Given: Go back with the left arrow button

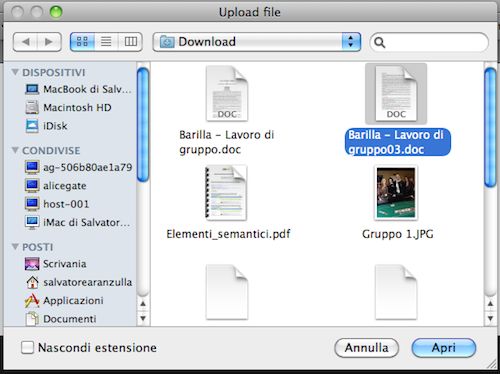Looking at the screenshot, I should click(25, 42).
